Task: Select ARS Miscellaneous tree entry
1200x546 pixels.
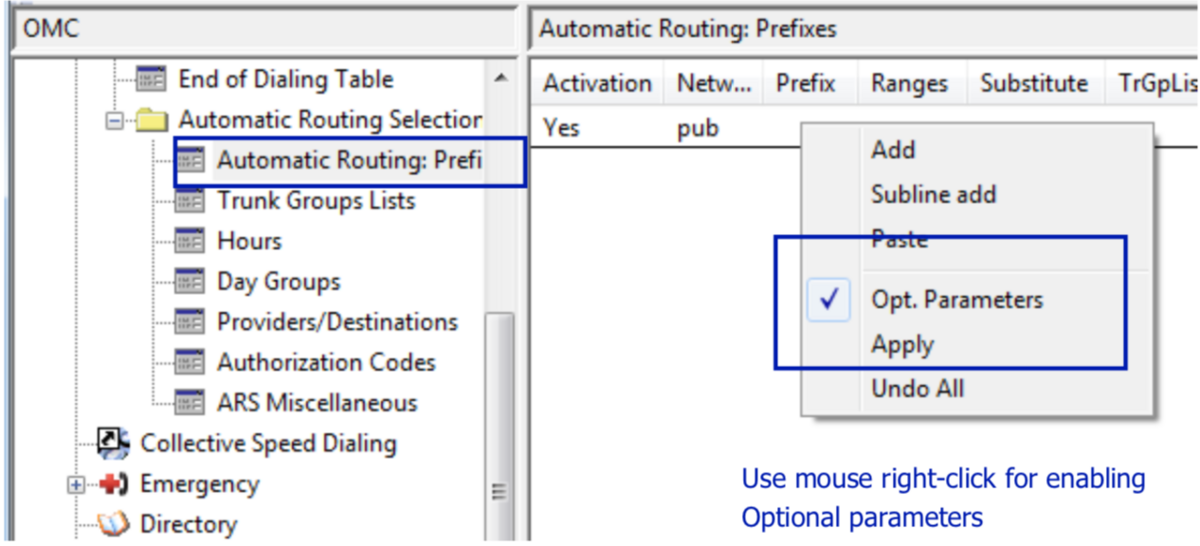Action: pos(317,403)
